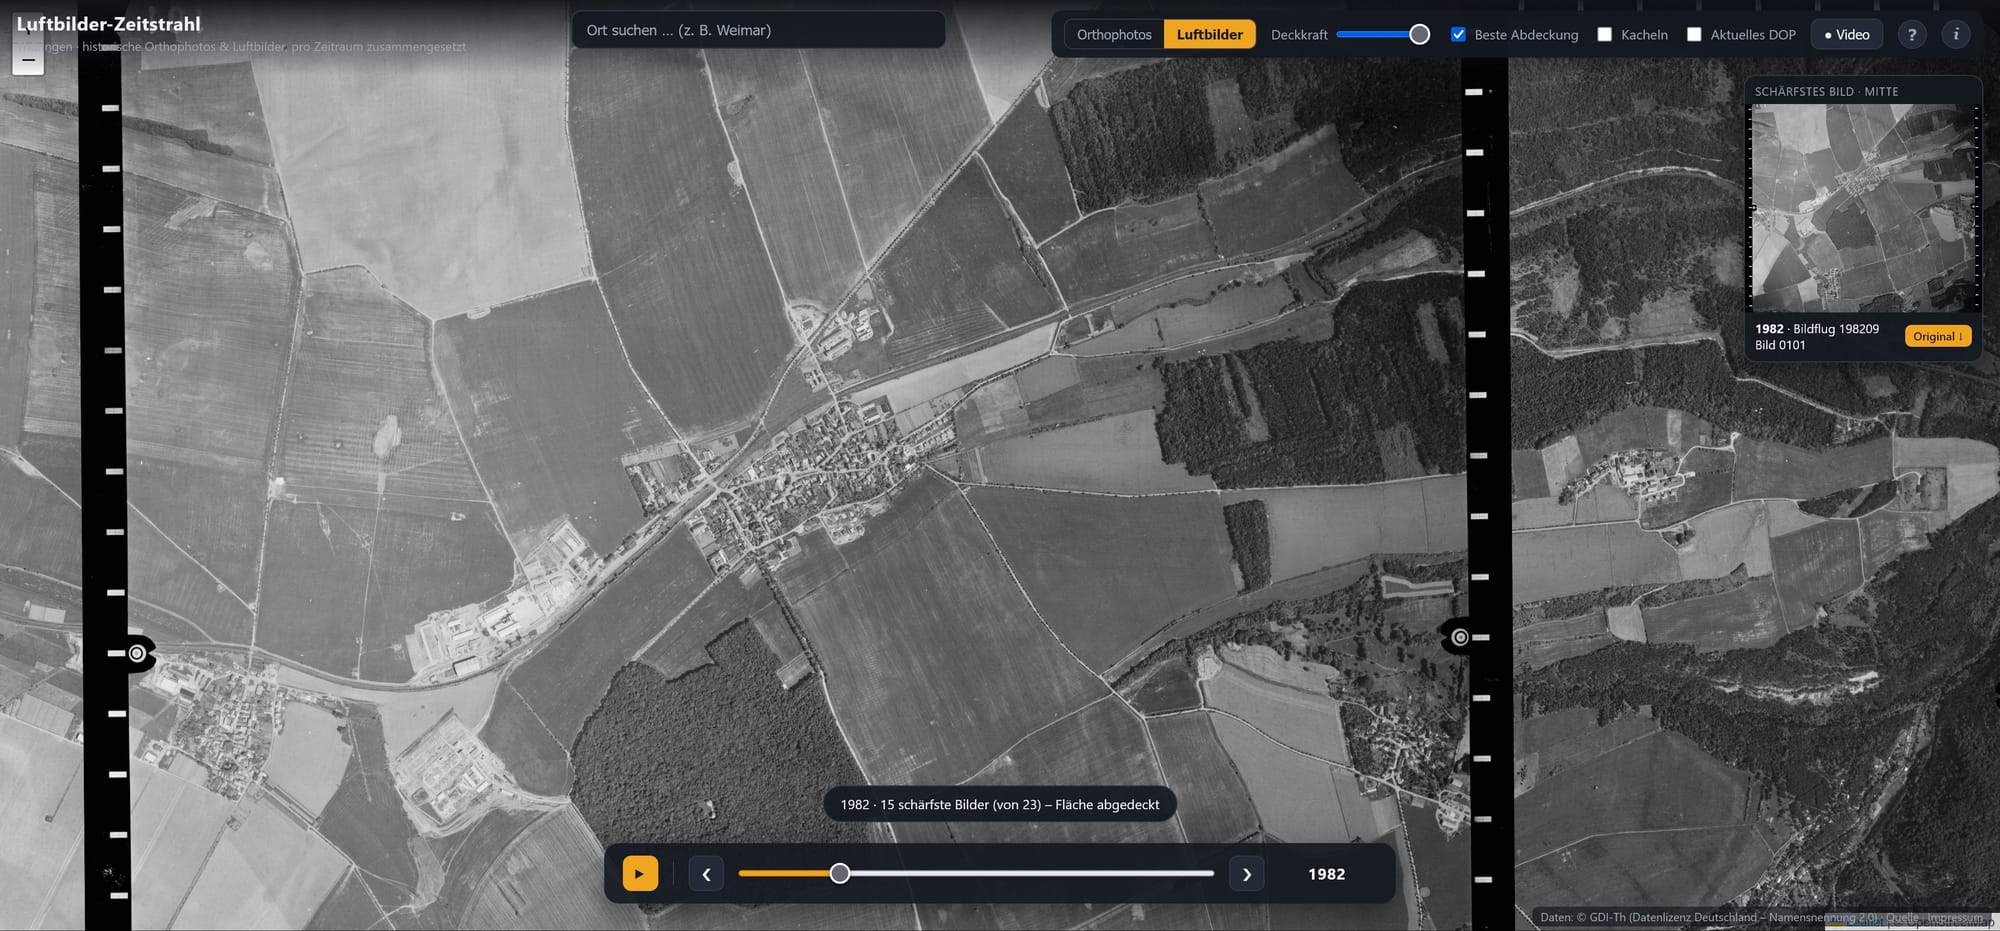Screen dimensions: 2000x931
Task: Start timeline playback with the orange play button
Action: [640, 873]
